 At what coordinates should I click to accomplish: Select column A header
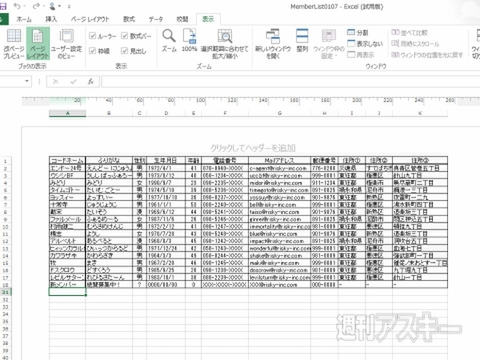[67, 113]
